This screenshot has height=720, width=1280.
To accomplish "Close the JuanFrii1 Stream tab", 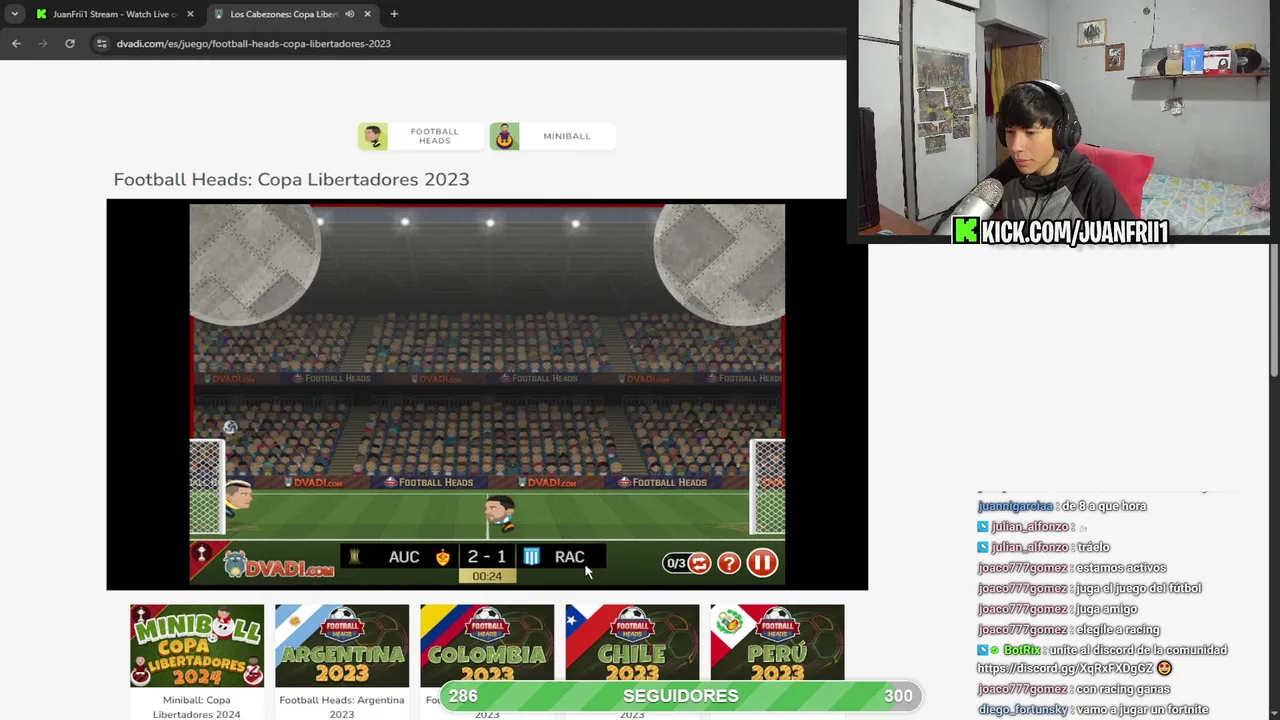I will [190, 14].
